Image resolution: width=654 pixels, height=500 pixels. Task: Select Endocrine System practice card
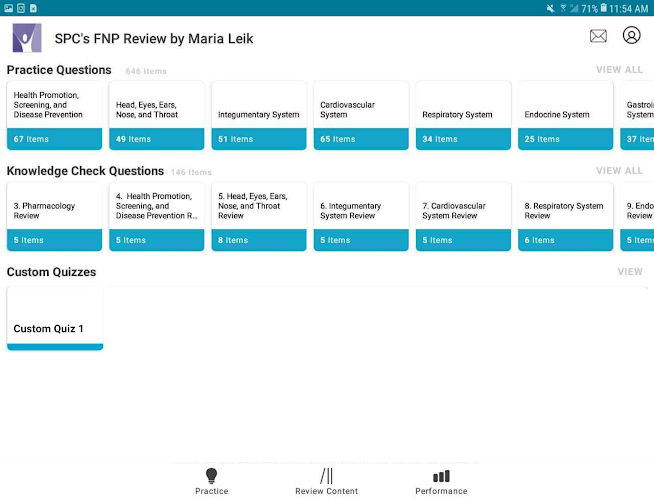pos(566,116)
